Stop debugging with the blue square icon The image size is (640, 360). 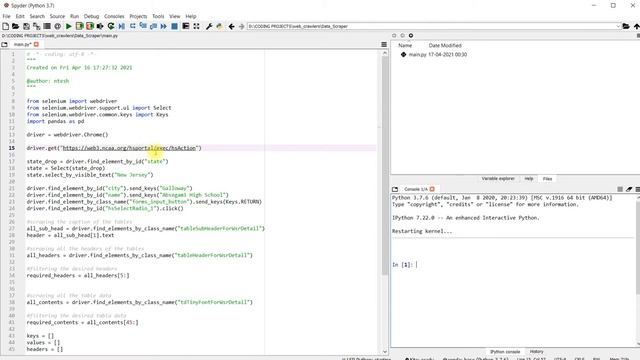[174, 26]
